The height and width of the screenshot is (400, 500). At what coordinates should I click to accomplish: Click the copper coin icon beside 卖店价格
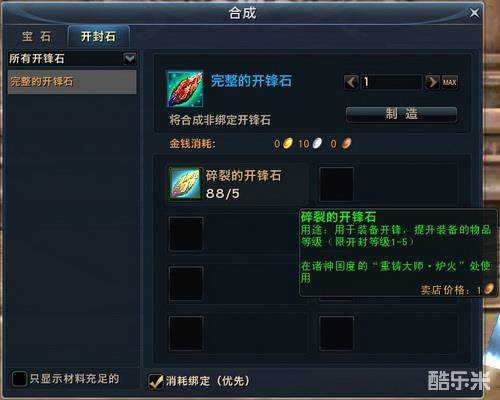pos(489,288)
